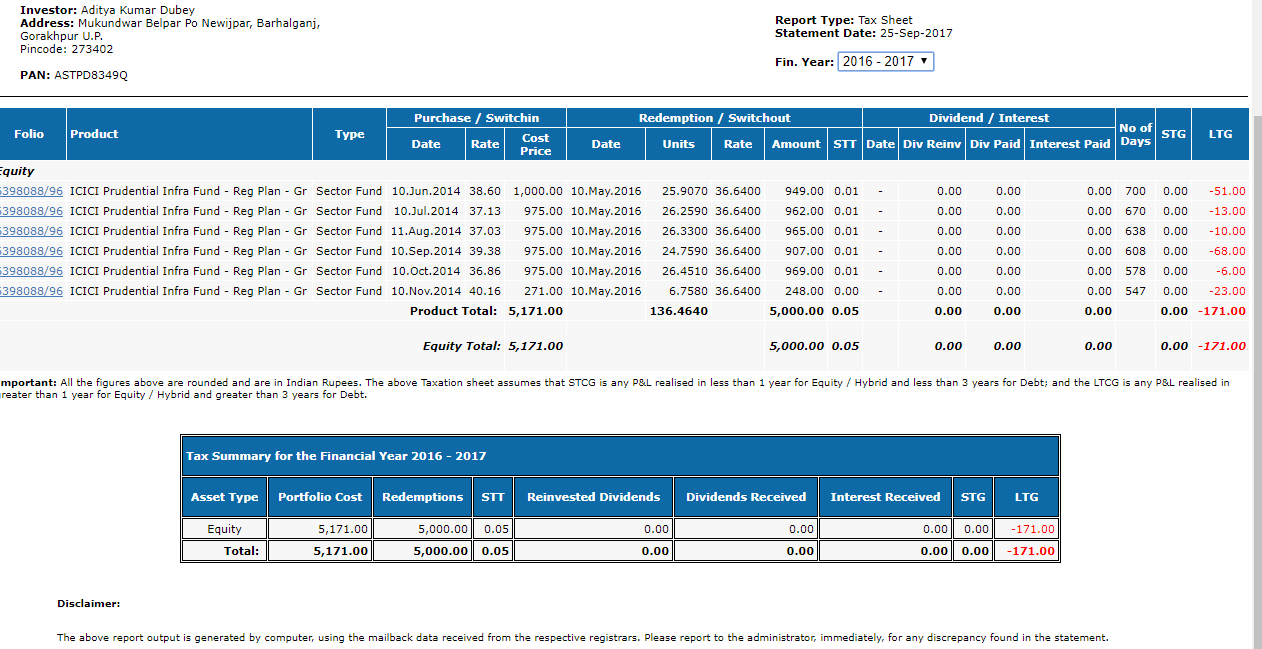Click the Dividends Received summary header
The height and width of the screenshot is (649, 1262).
(x=746, y=497)
